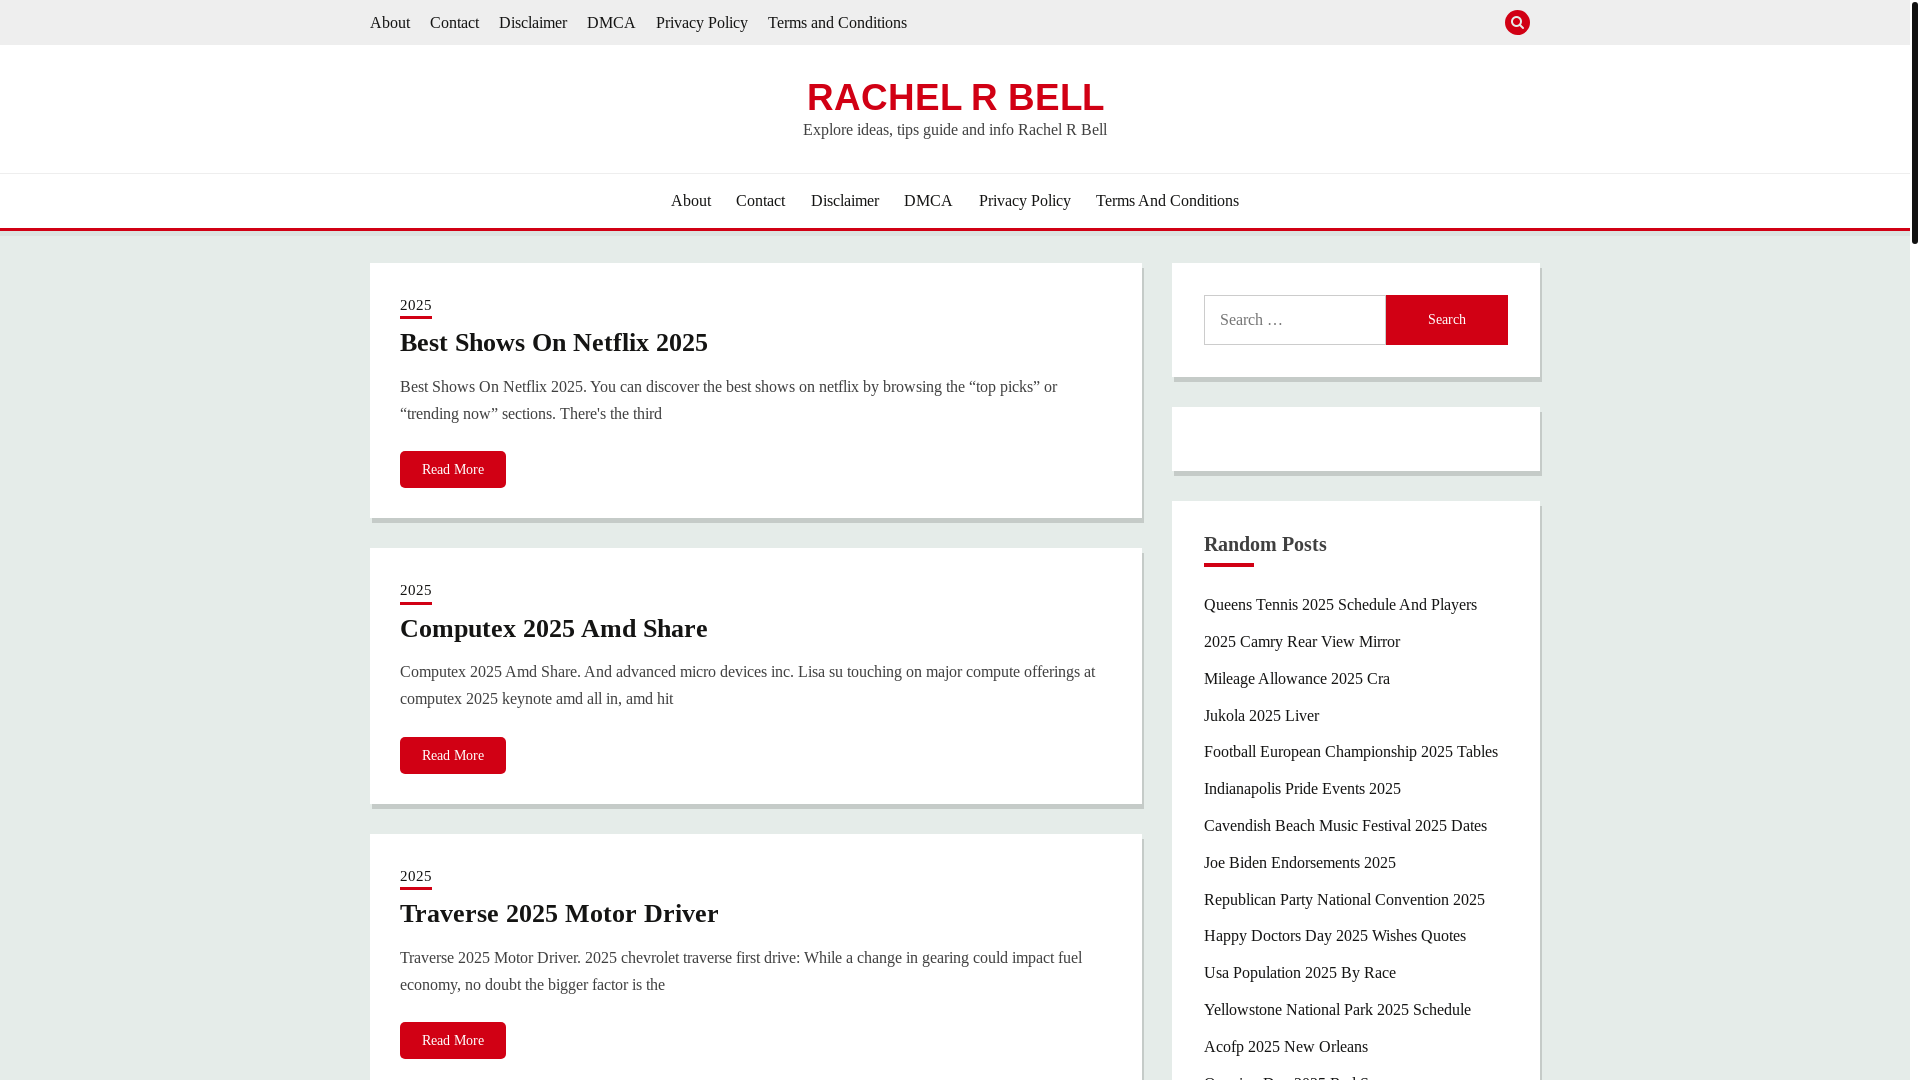Open About link in top bar
This screenshot has height=1080, width=1920.
[x=390, y=22]
